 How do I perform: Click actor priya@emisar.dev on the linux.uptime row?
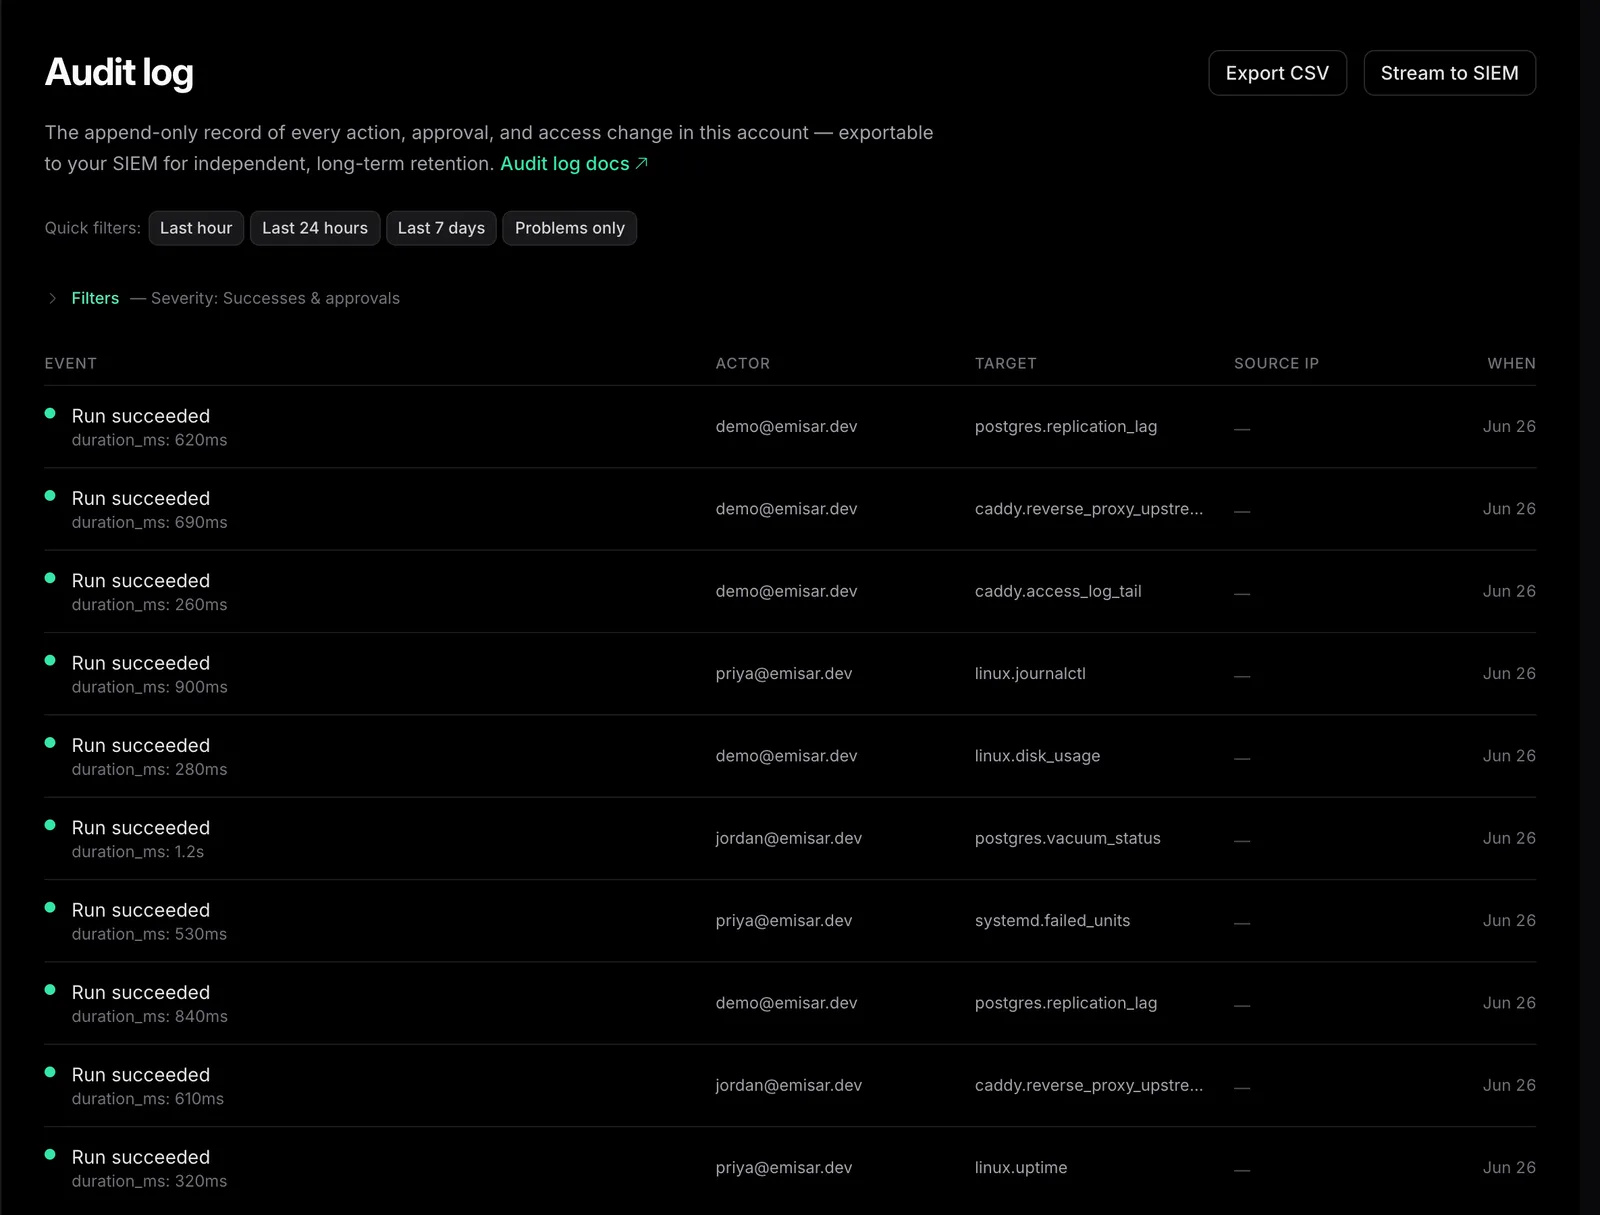[x=784, y=1168]
